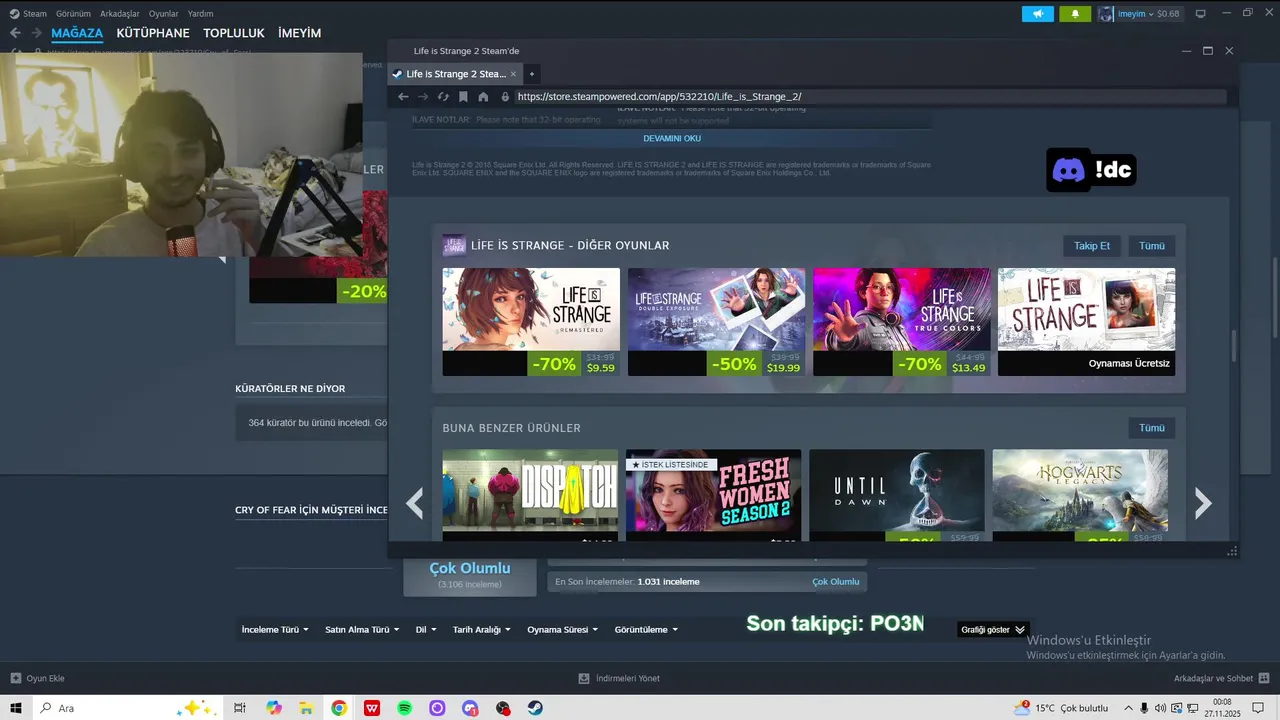
Task: Open the Windows notification center icon
Action: 1260,708
